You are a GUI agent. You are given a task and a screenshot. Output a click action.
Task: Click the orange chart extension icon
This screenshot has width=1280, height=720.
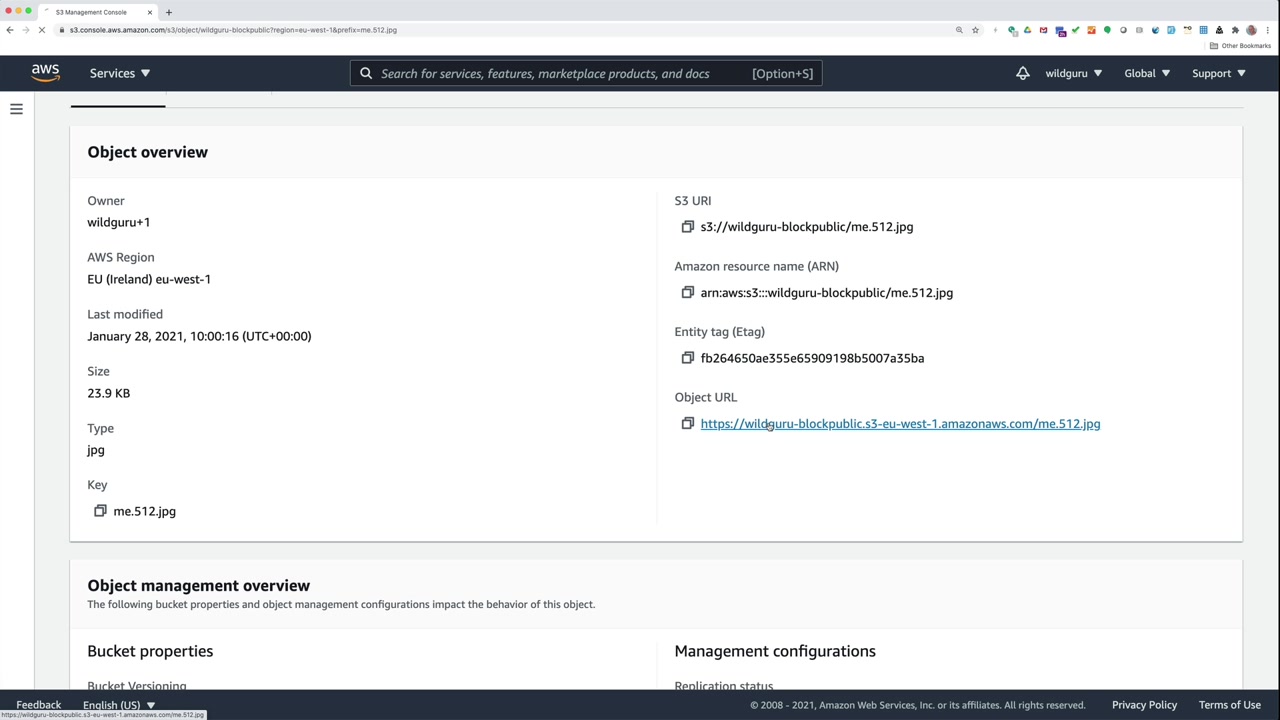tap(1091, 30)
